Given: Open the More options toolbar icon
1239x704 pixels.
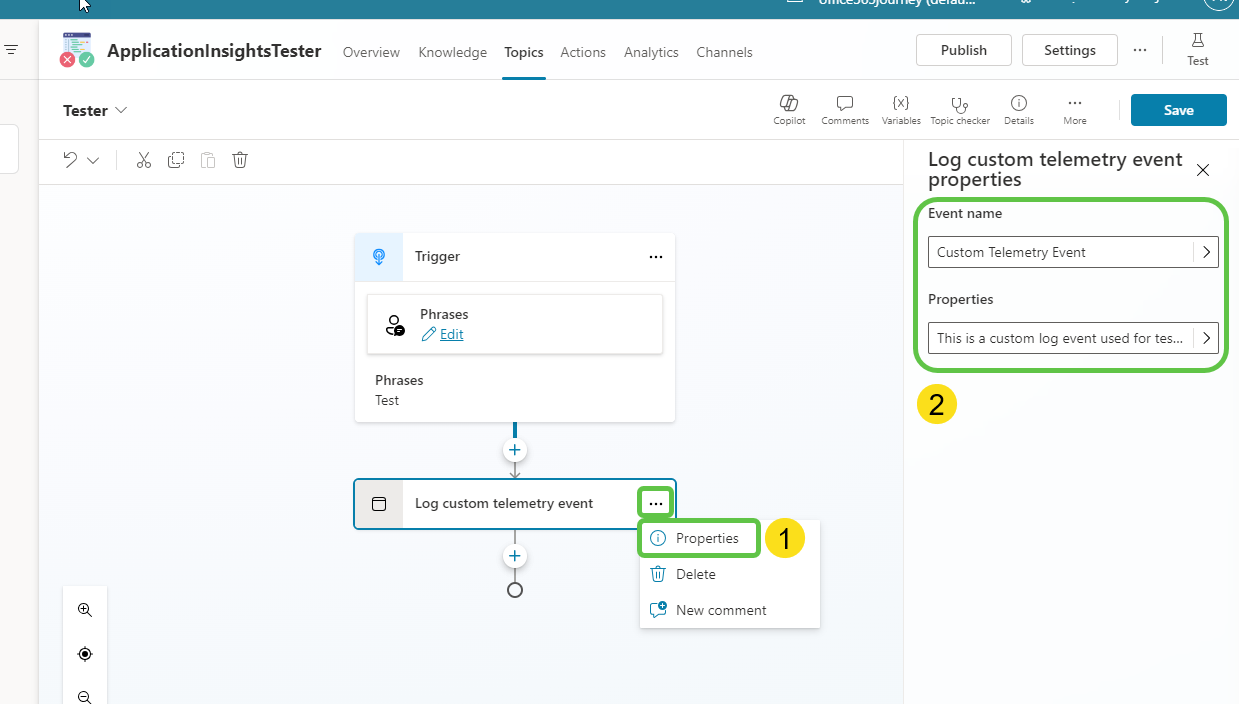Looking at the screenshot, I should 1074,108.
